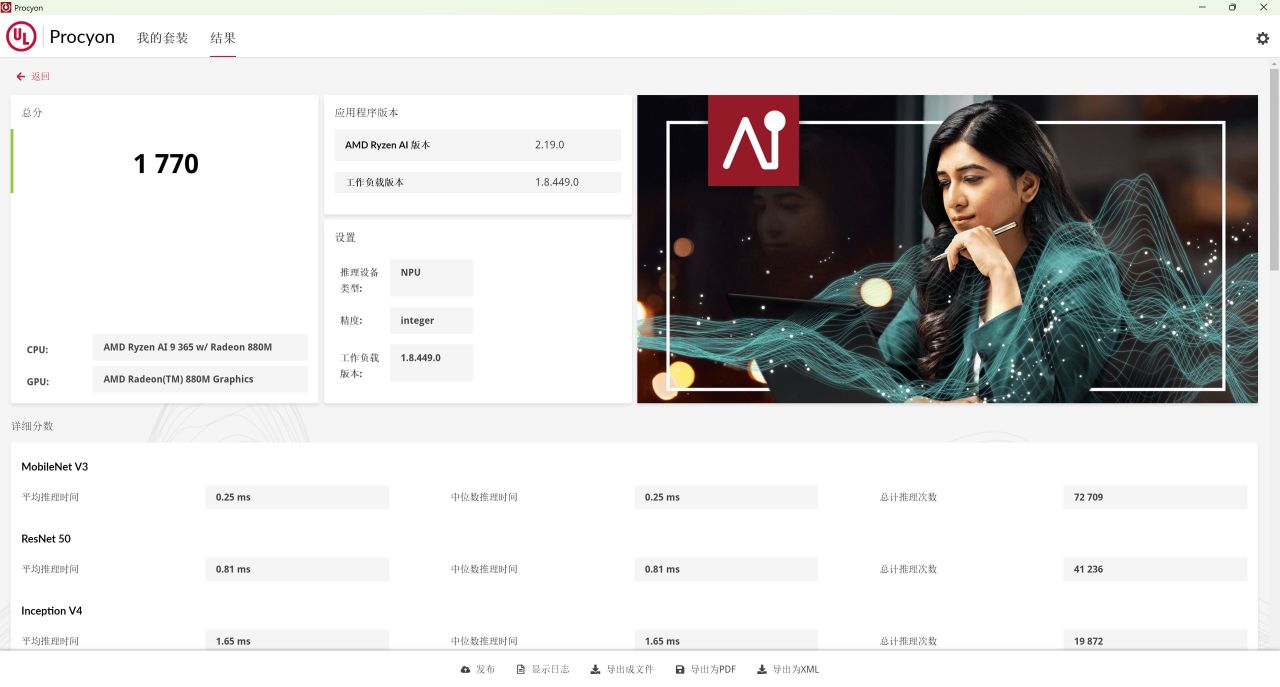1280x687 pixels.
Task: Click Inception V4 total inference count 19 872
Action: click(1155, 640)
